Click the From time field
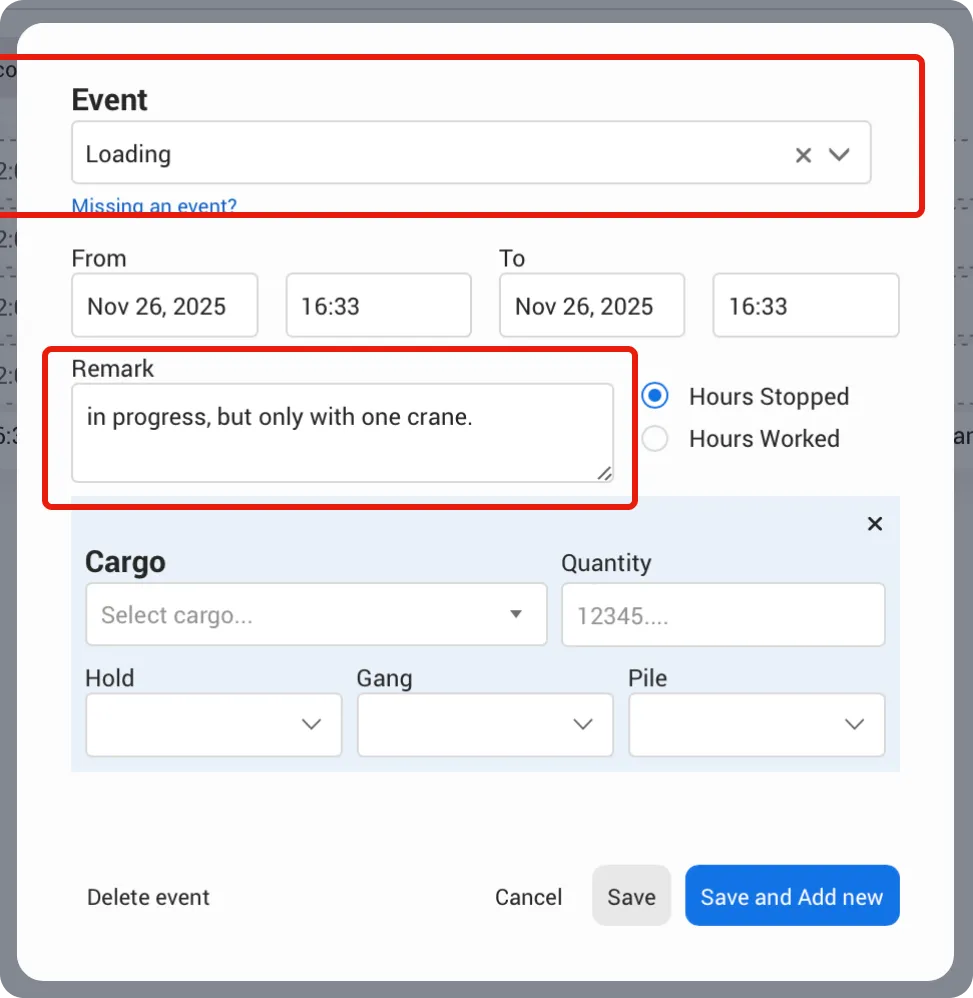This screenshot has width=973, height=998. pyautogui.click(x=379, y=306)
